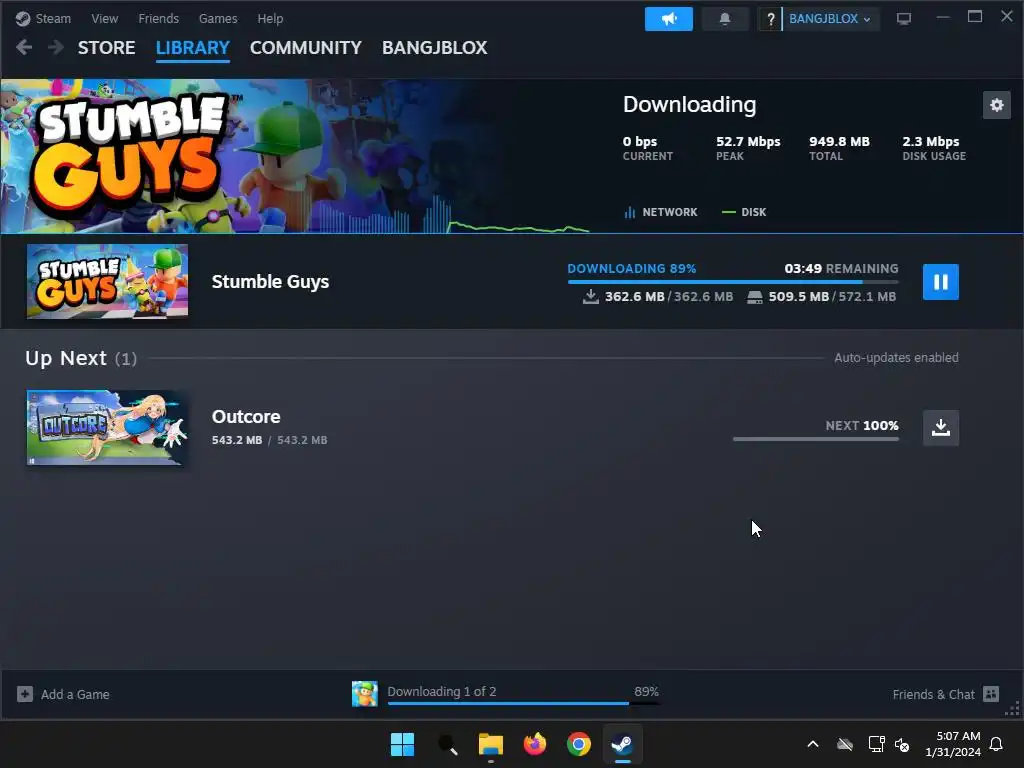The width and height of the screenshot is (1024, 768).
Task: Pause the Stumble Guys download
Action: click(940, 282)
